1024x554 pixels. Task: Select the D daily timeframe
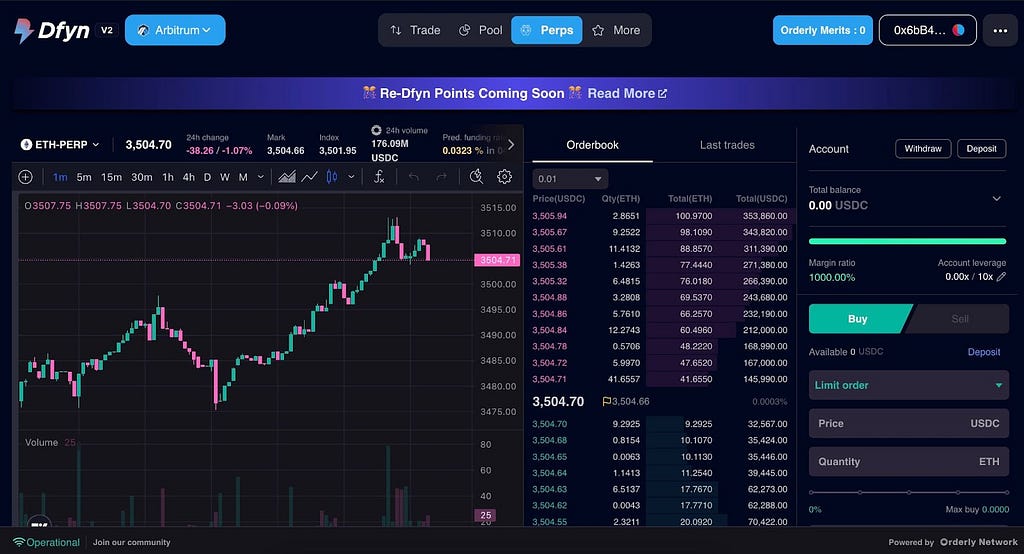click(x=207, y=177)
